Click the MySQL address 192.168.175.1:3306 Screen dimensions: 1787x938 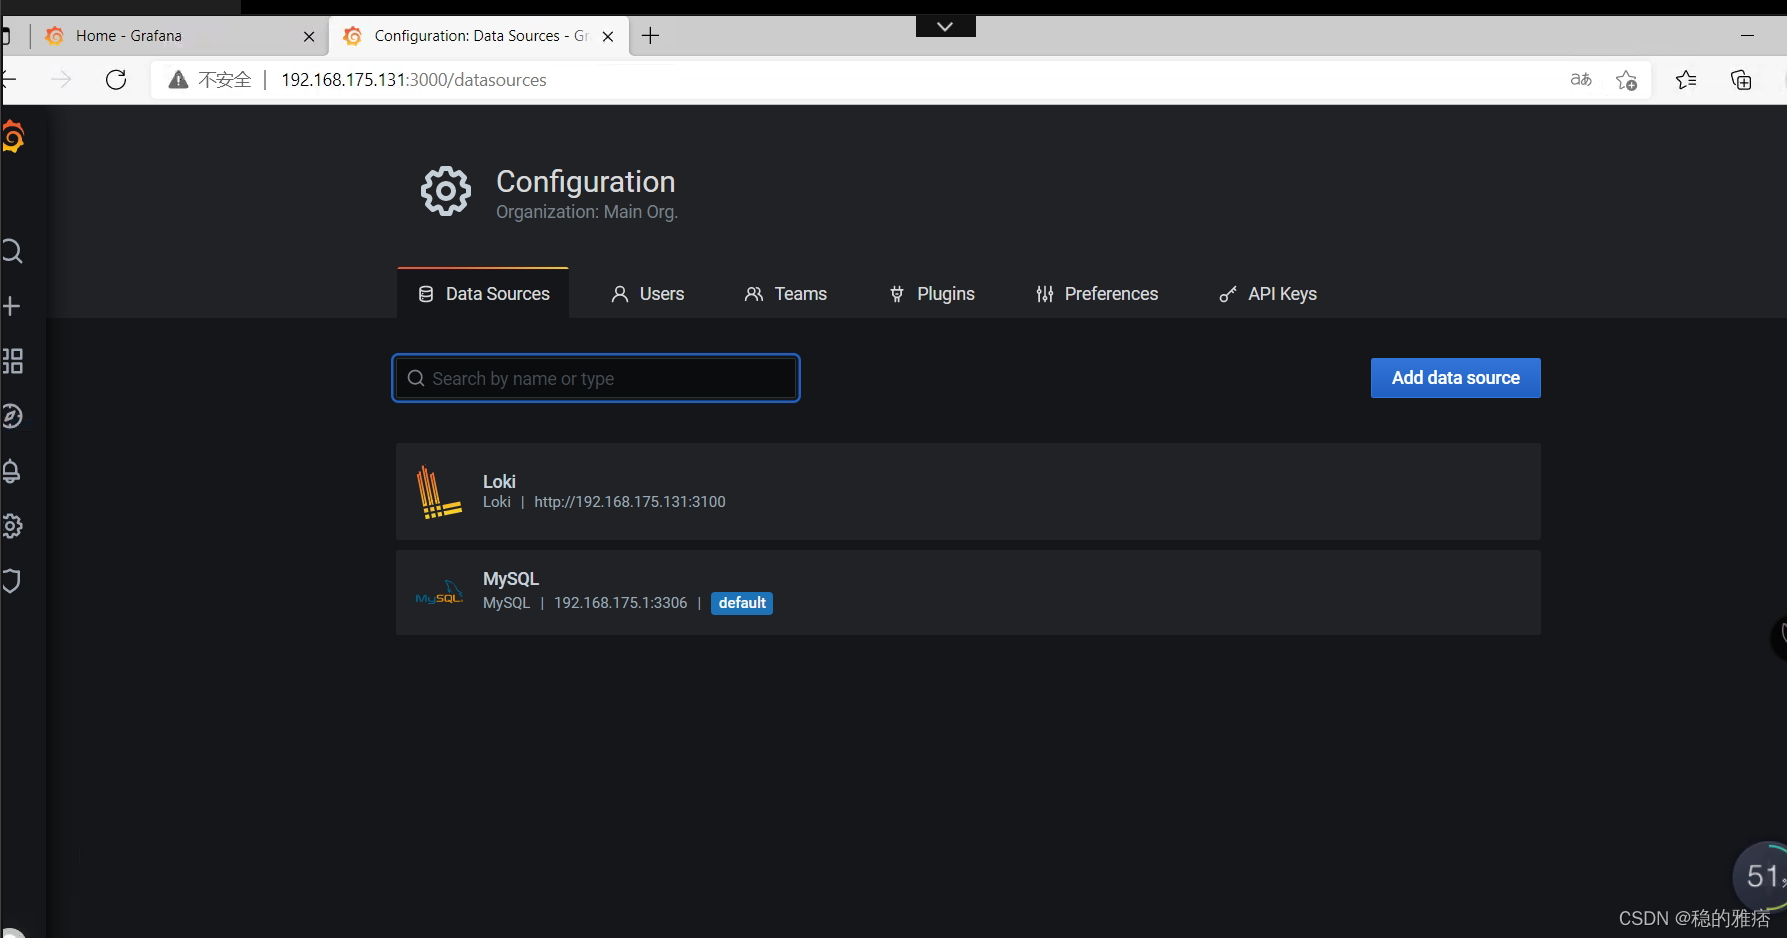(621, 603)
